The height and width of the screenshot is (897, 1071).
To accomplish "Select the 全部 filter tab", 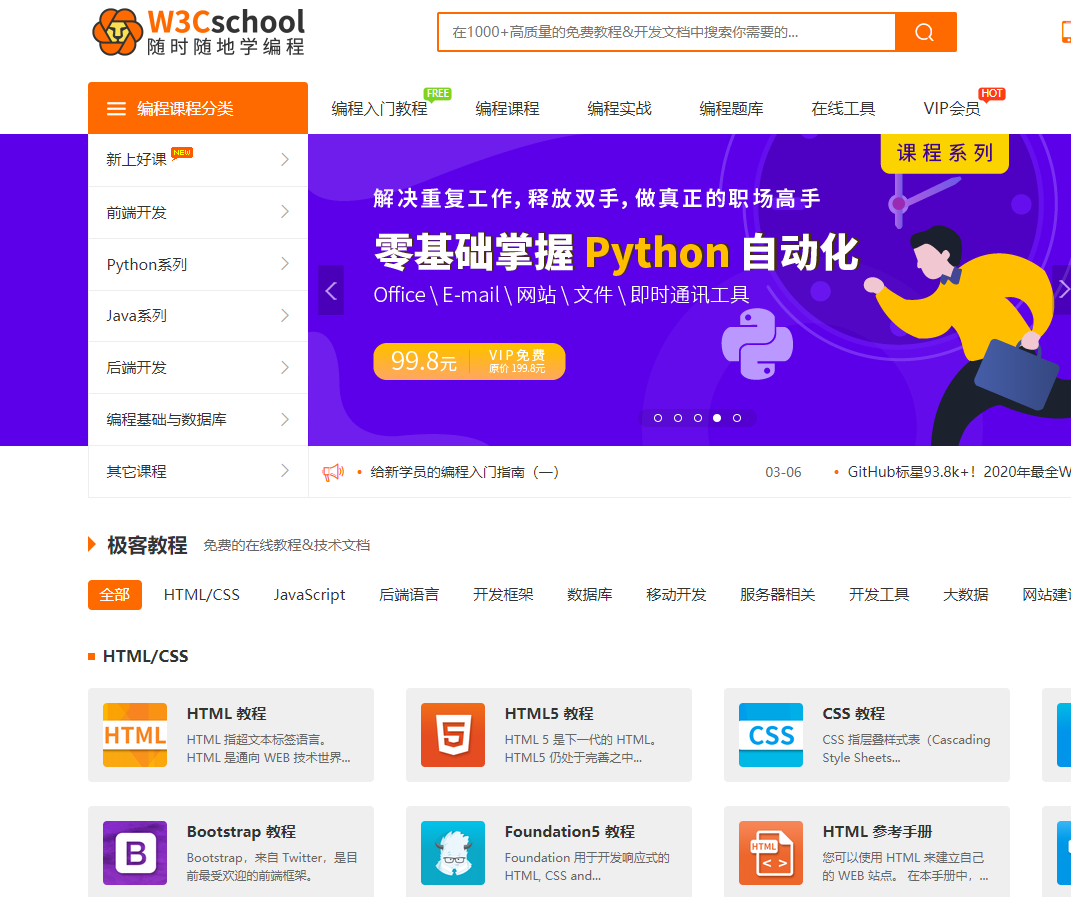I will (115, 594).
